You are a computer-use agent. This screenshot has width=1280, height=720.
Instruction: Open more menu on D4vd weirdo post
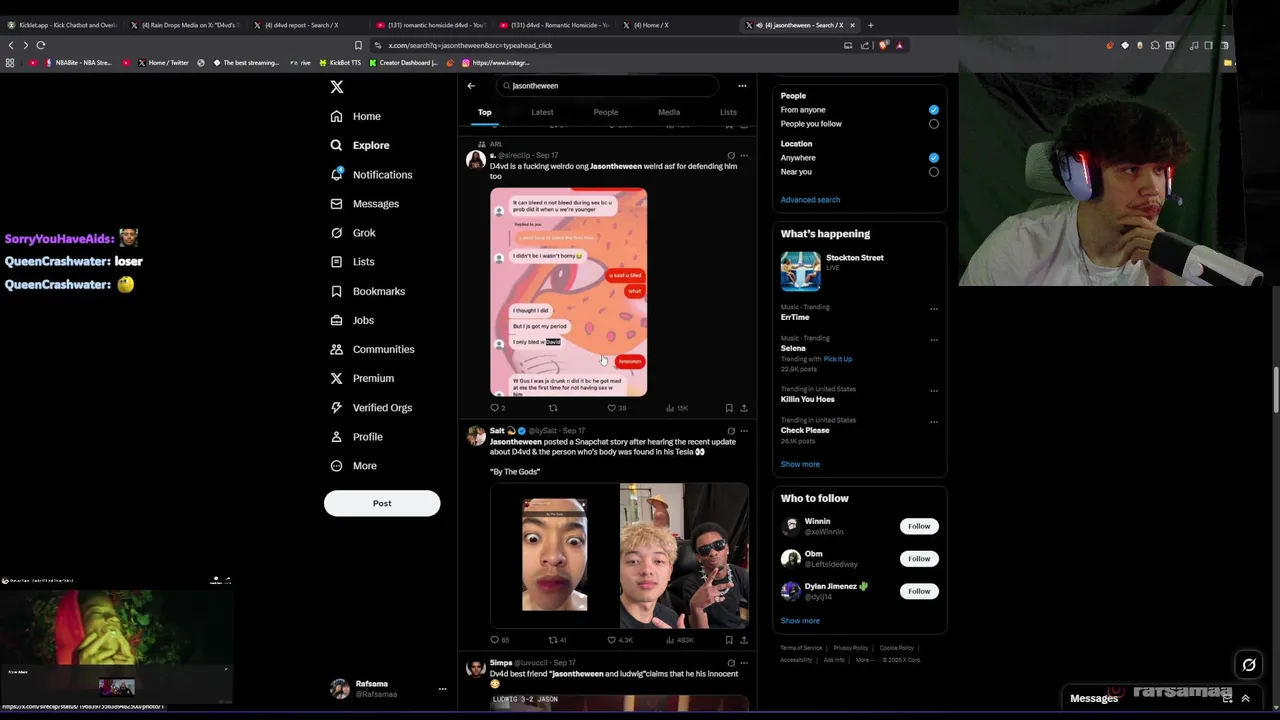[743, 156]
